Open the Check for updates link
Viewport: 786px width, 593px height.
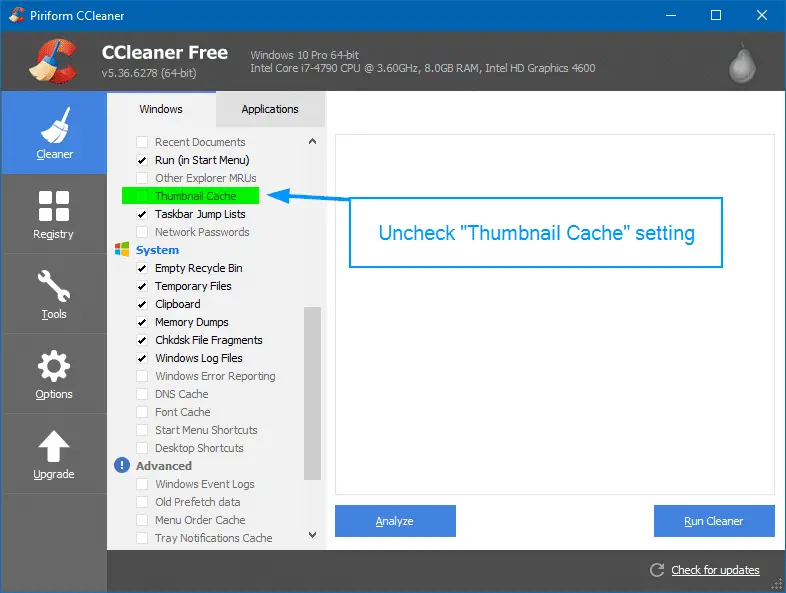click(x=715, y=570)
